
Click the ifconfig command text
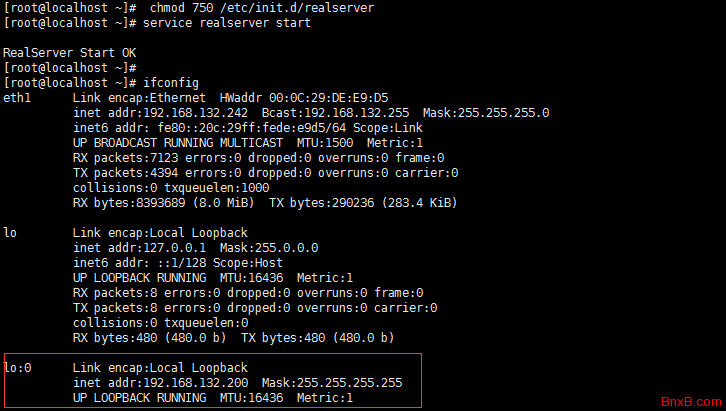pos(171,82)
